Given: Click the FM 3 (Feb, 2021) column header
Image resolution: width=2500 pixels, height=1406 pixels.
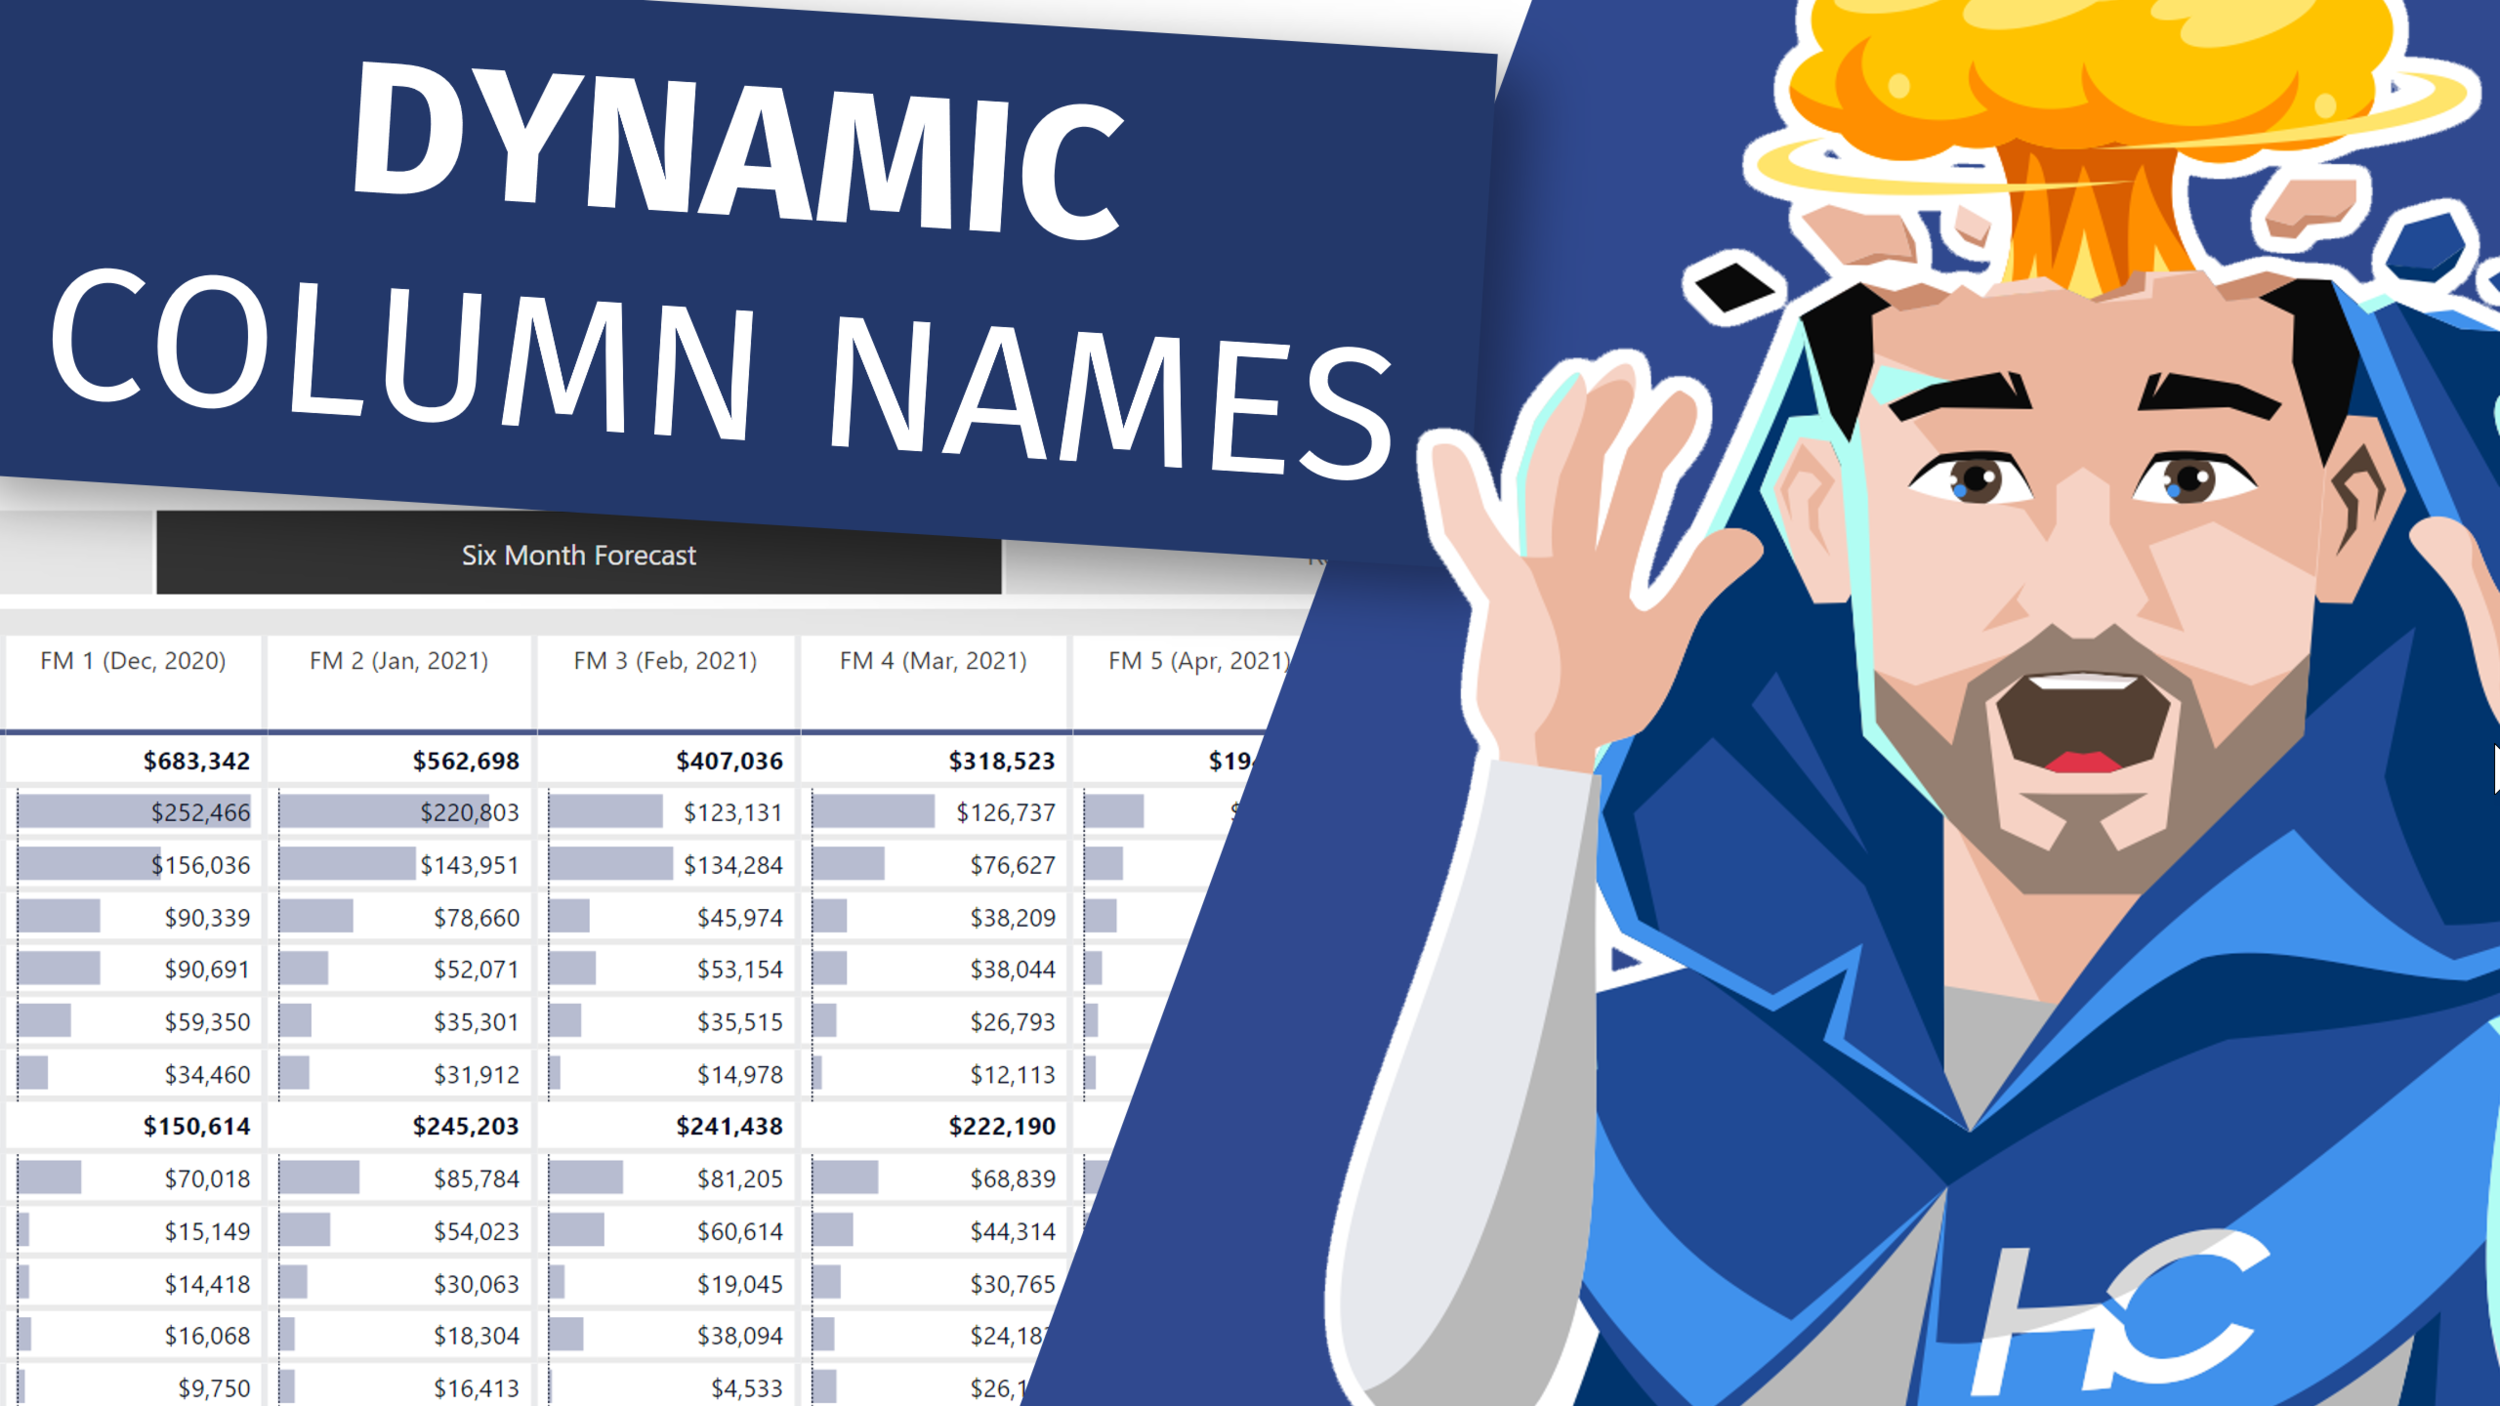Looking at the screenshot, I should (665, 661).
